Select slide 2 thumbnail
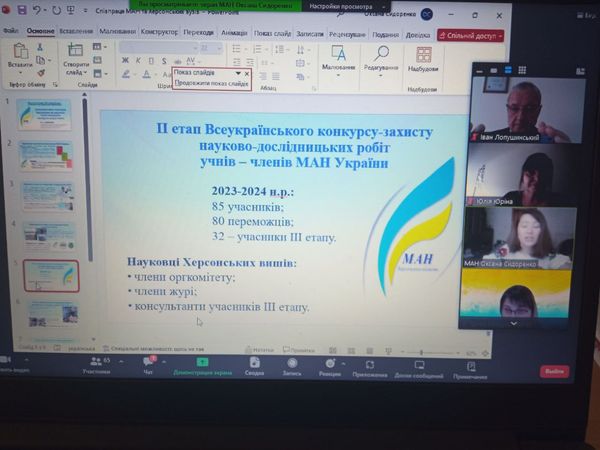The height and width of the screenshot is (450, 600). pyautogui.click(x=47, y=155)
